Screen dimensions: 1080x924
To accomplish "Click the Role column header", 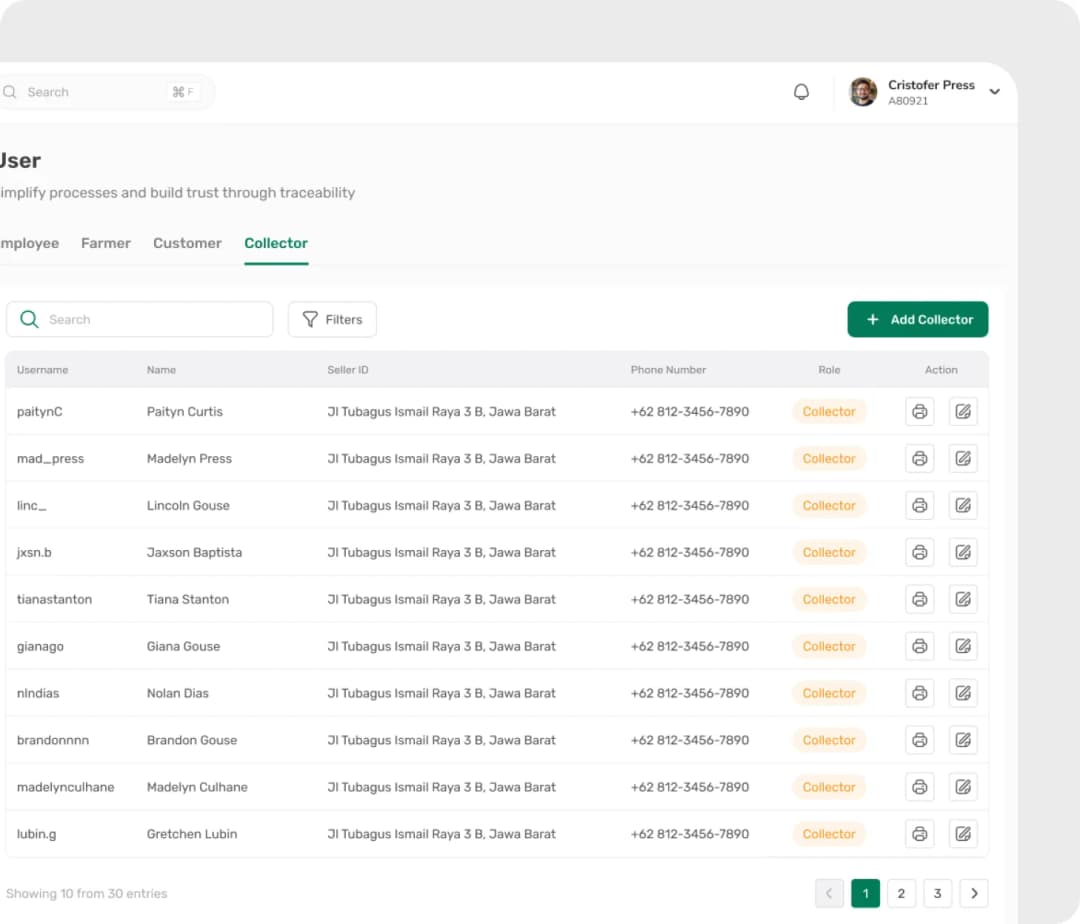I will point(829,370).
